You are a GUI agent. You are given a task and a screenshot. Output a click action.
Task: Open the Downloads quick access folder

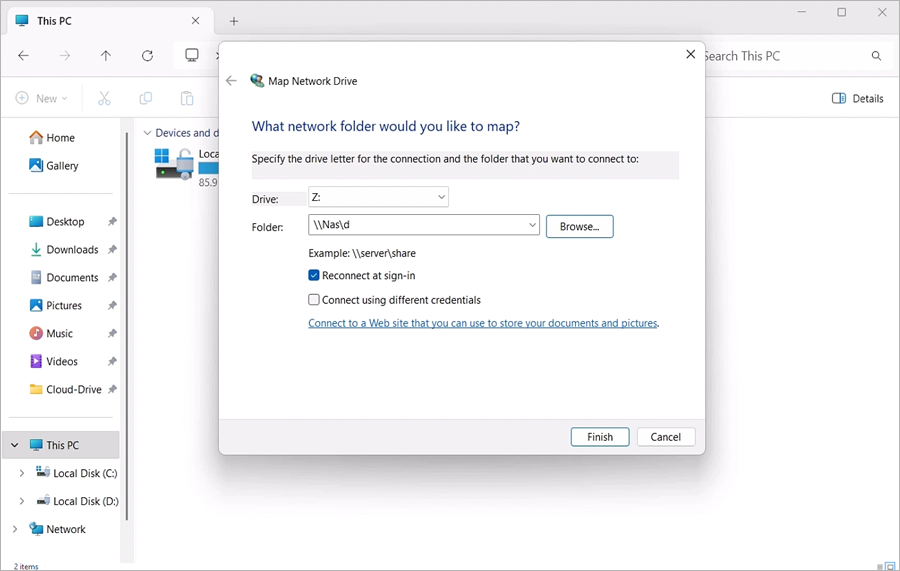64,250
